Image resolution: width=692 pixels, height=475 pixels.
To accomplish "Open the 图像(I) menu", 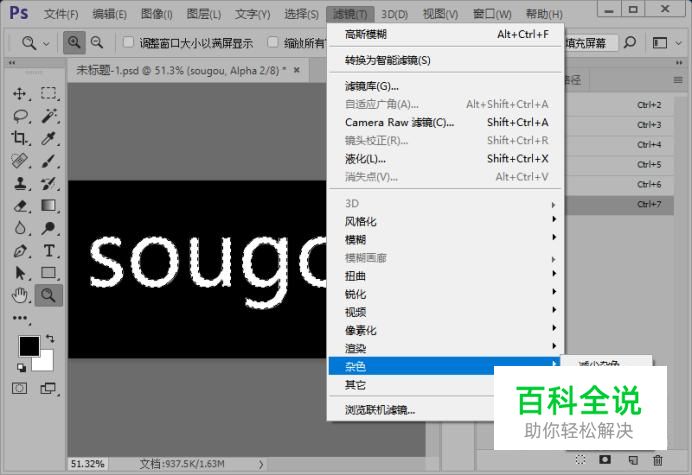I will (156, 14).
